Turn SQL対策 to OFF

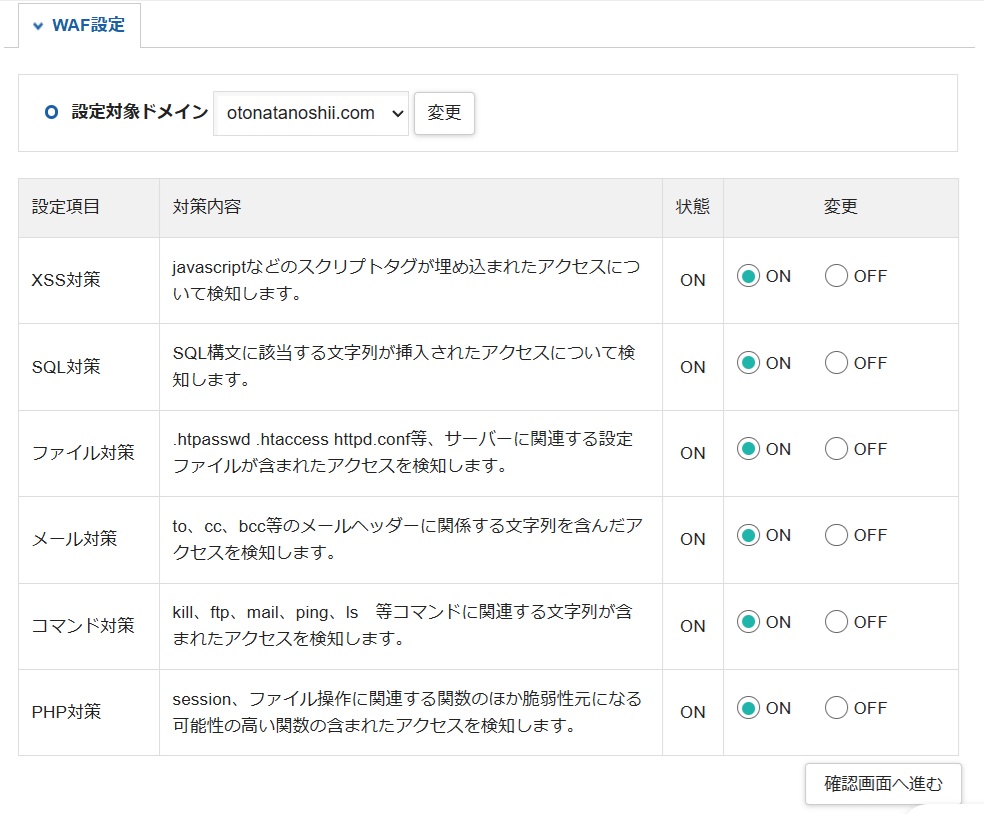(x=836, y=363)
